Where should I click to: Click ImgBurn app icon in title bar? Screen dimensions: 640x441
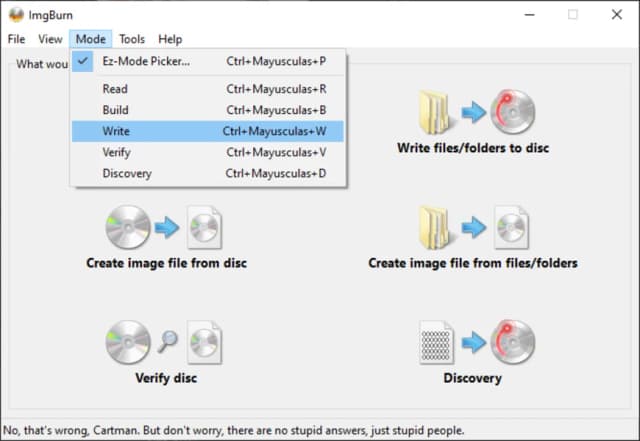click(16, 15)
